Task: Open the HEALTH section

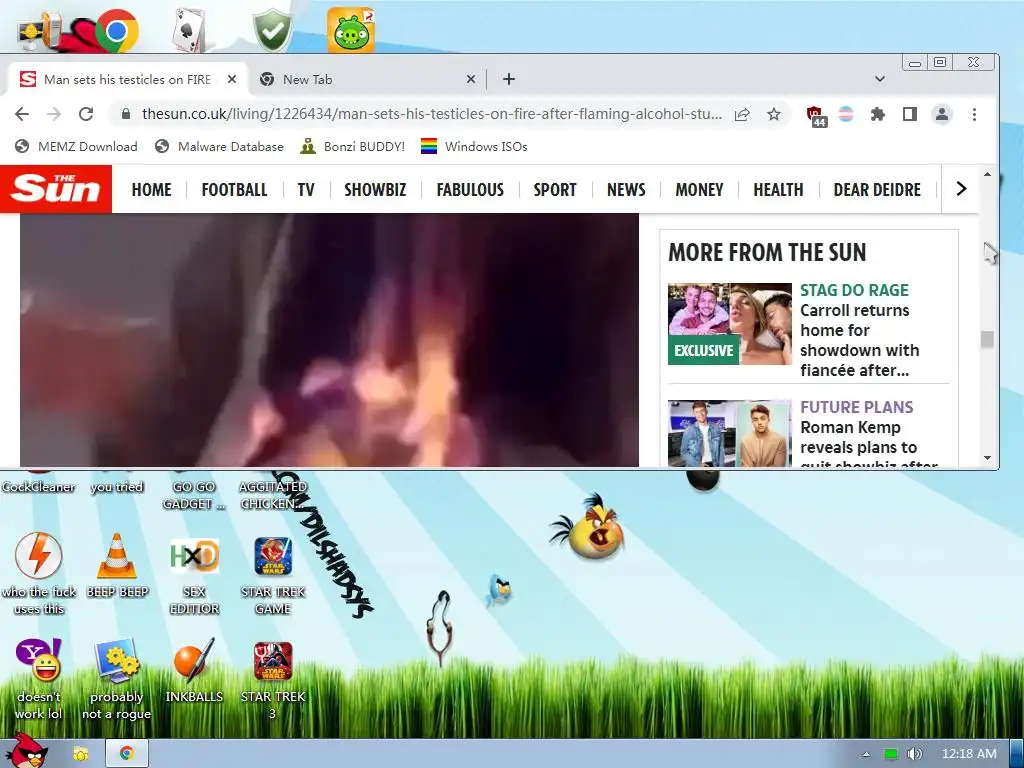Action: (x=778, y=189)
